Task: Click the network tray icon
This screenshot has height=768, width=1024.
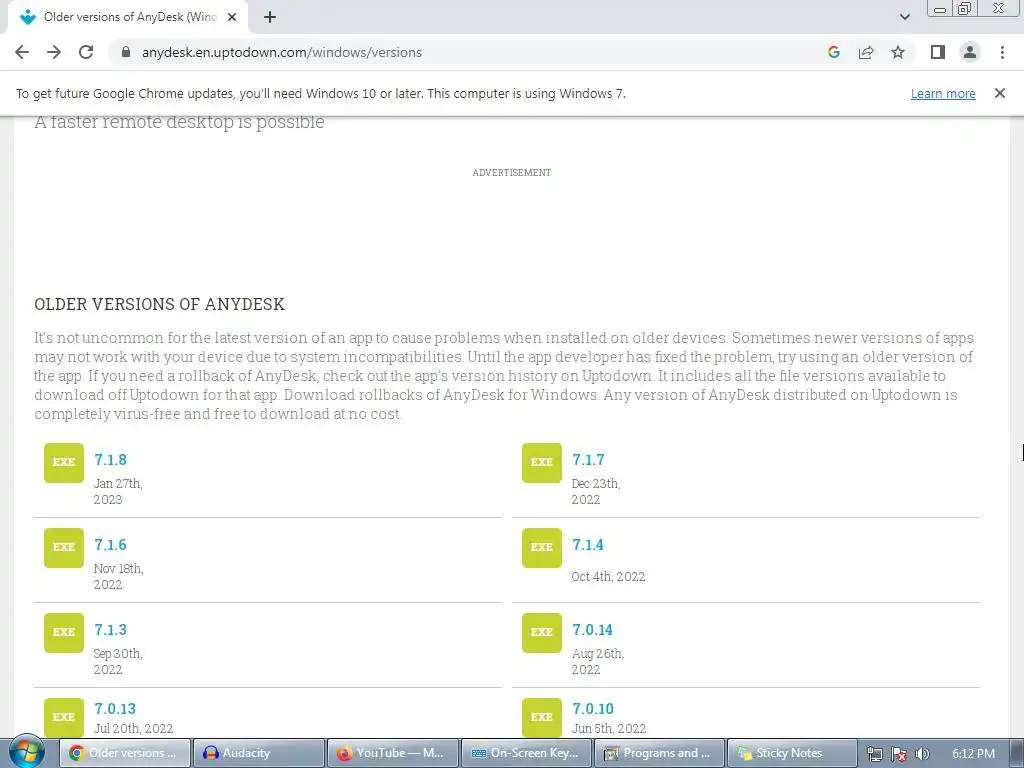Action: (874, 754)
